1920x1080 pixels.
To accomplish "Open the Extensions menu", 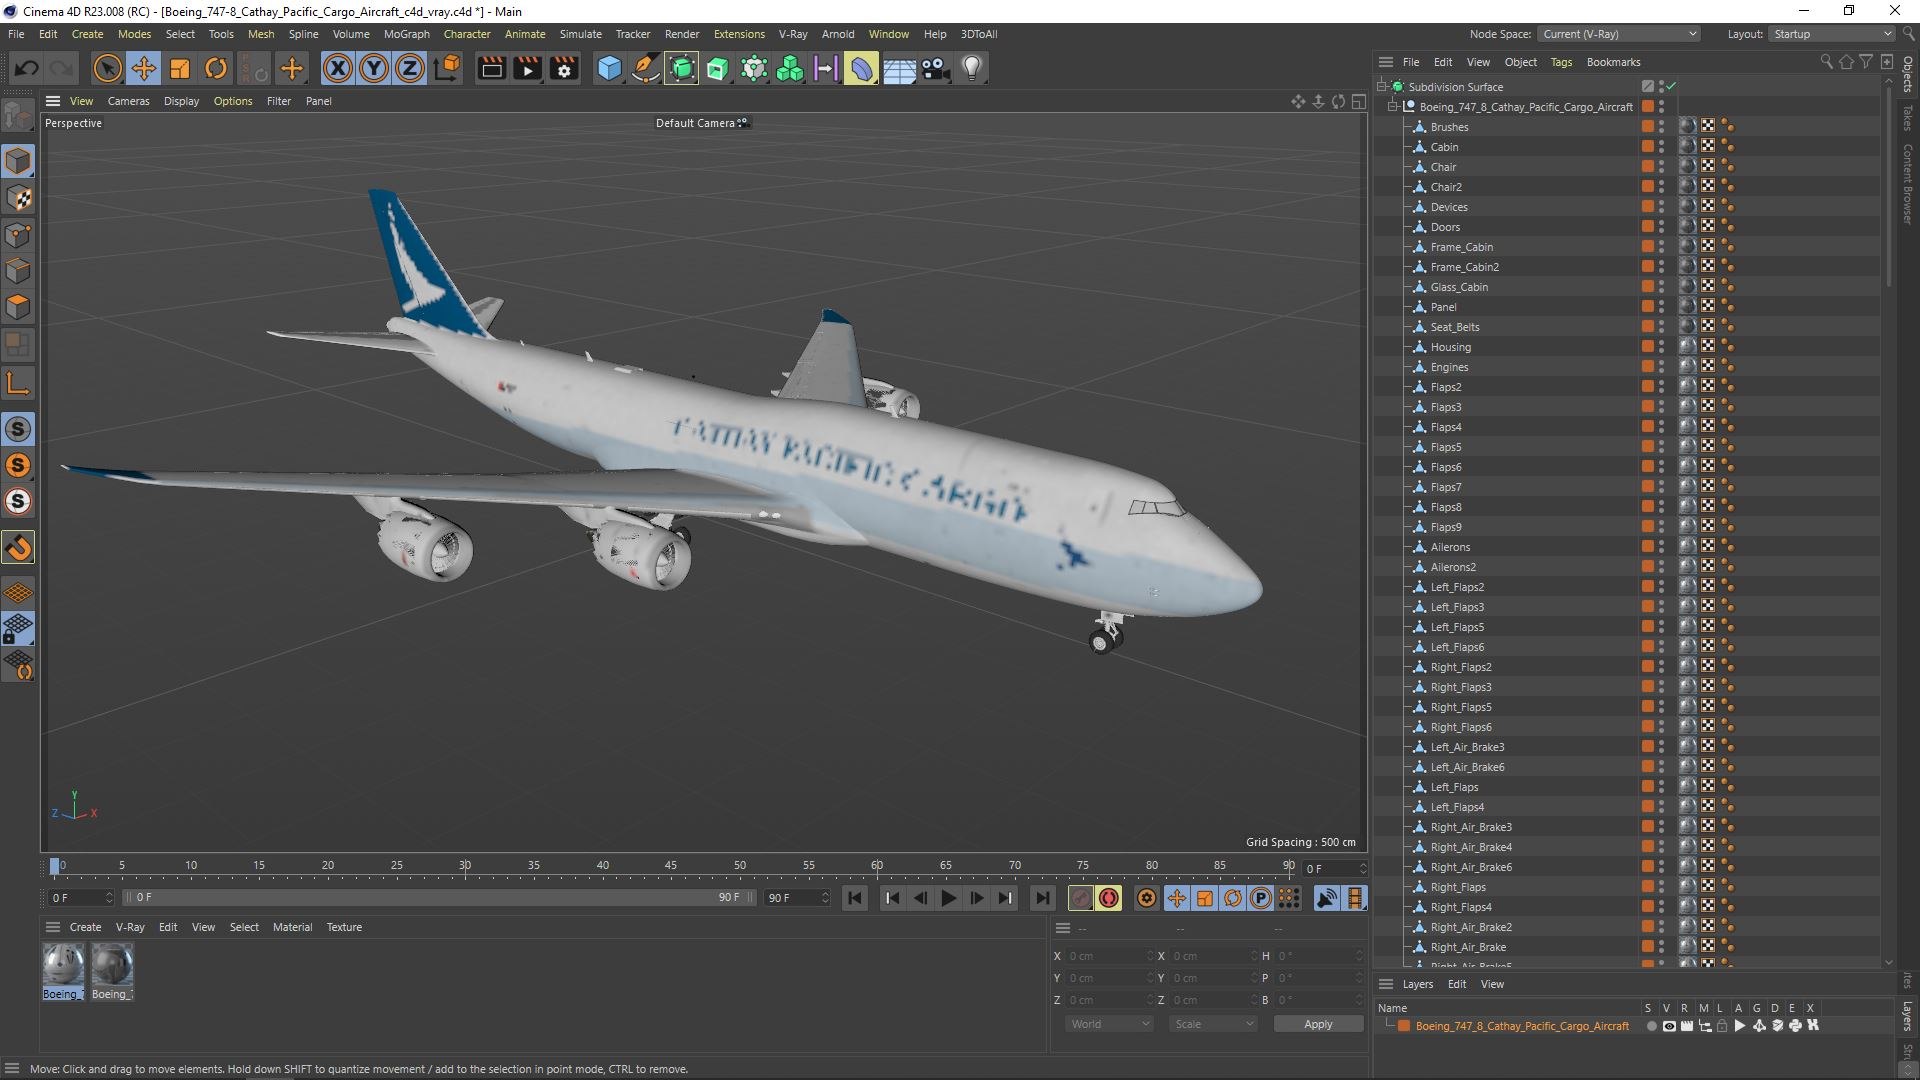I will (739, 34).
